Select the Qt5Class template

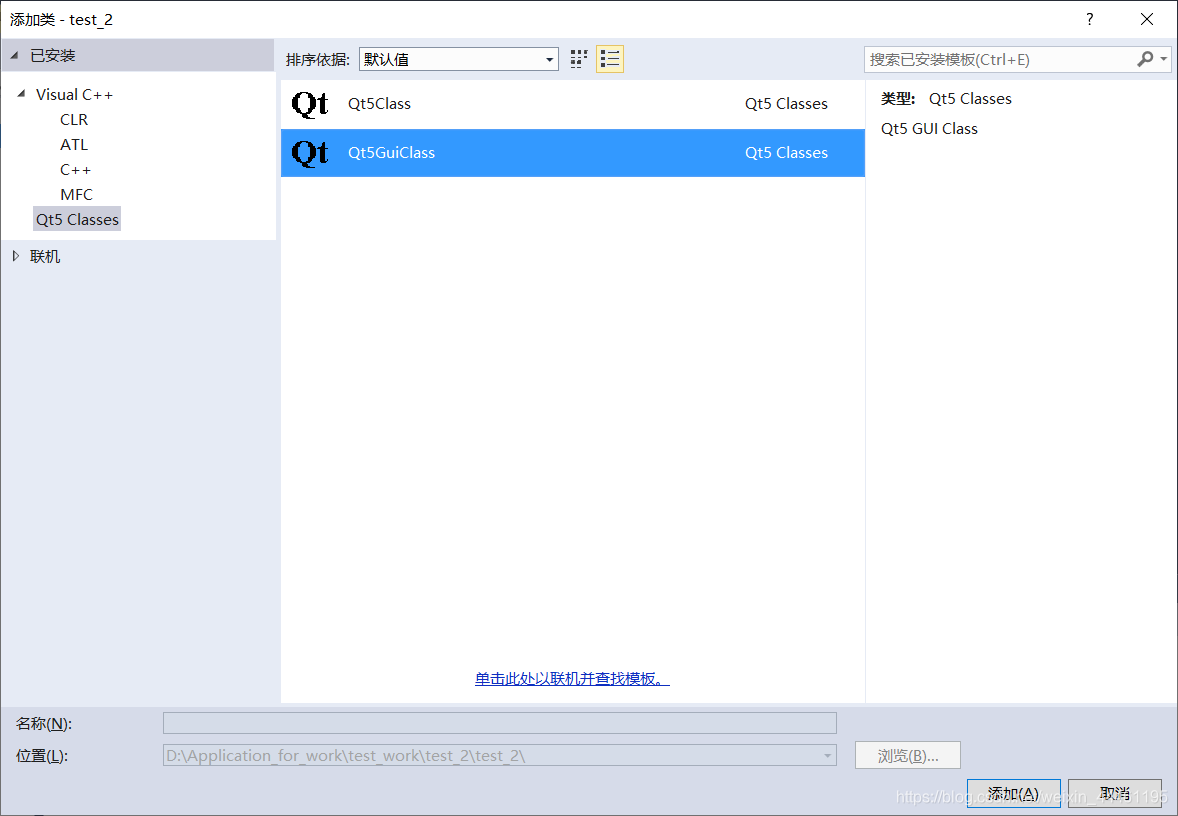pos(572,104)
